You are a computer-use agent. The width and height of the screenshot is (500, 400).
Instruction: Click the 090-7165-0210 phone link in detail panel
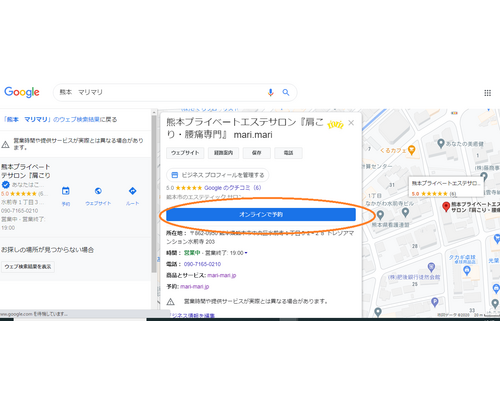(x=202, y=264)
